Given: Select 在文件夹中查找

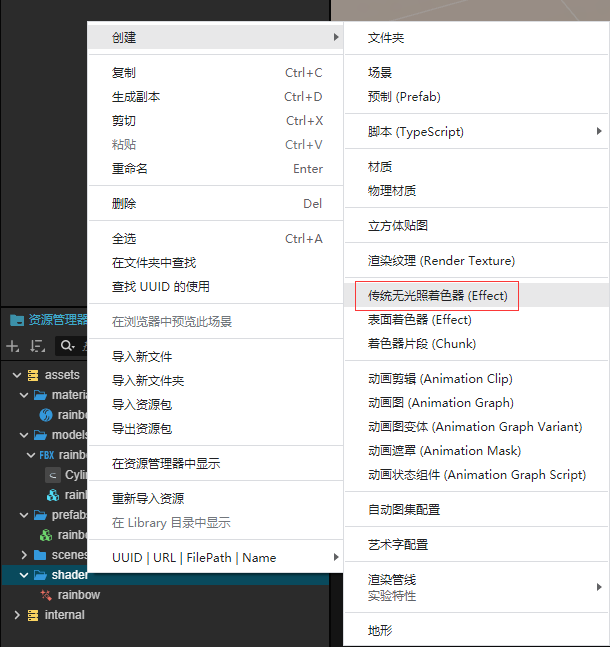Looking at the screenshot, I should (215, 263).
